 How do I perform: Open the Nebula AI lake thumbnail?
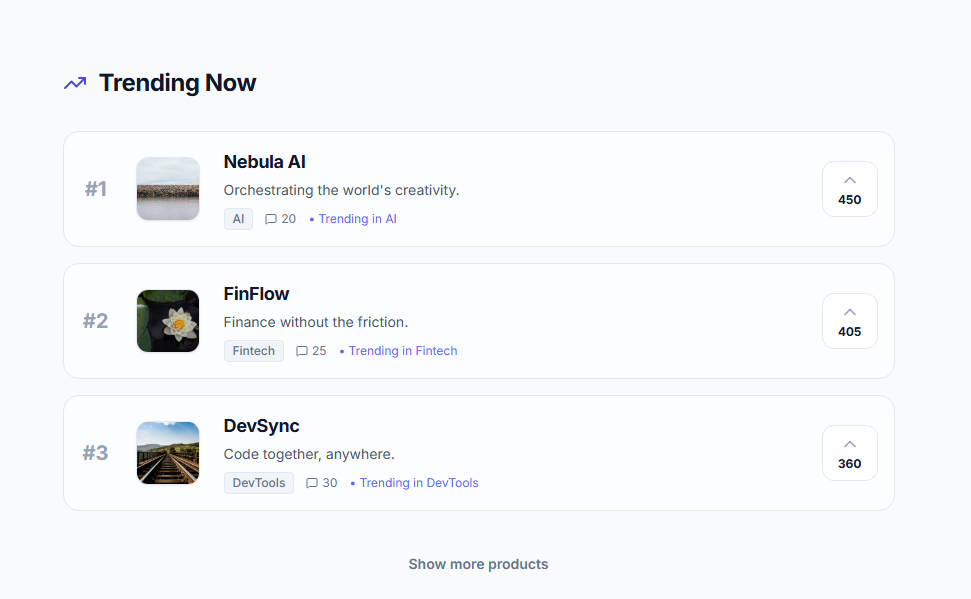point(168,189)
